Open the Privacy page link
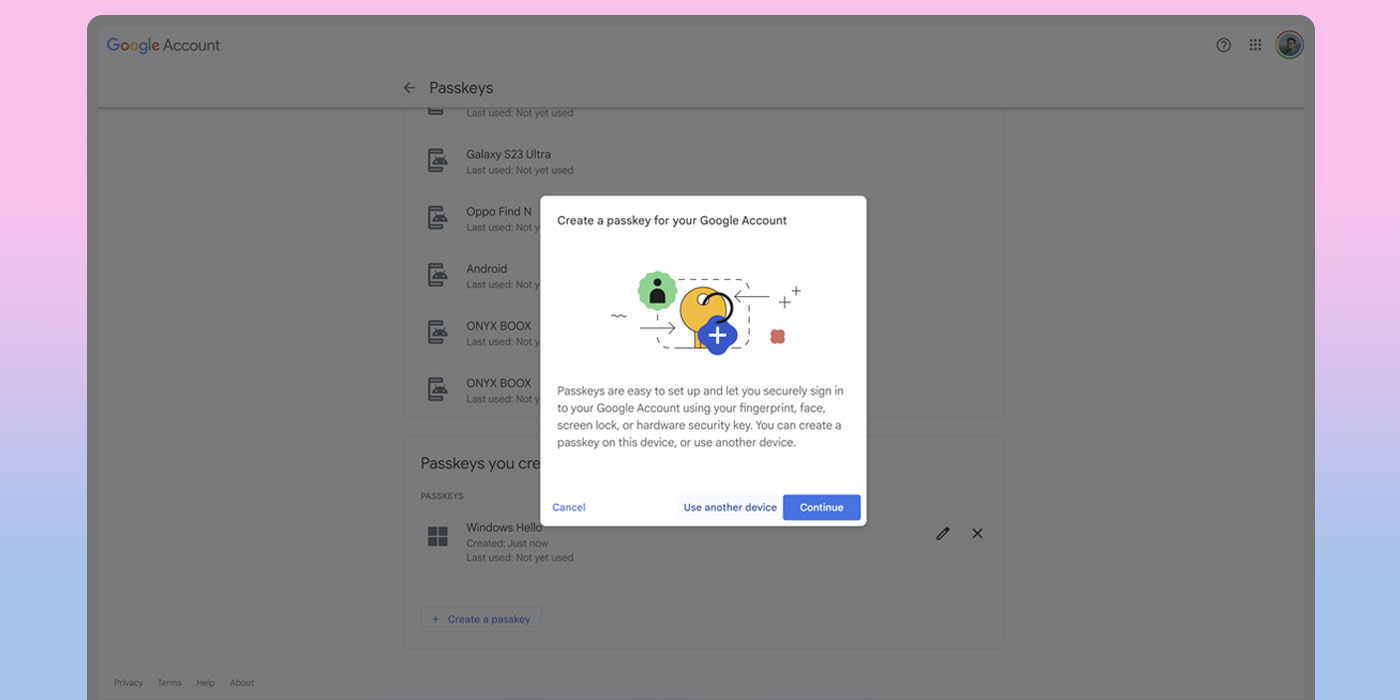This screenshot has width=1400, height=700. [128, 682]
